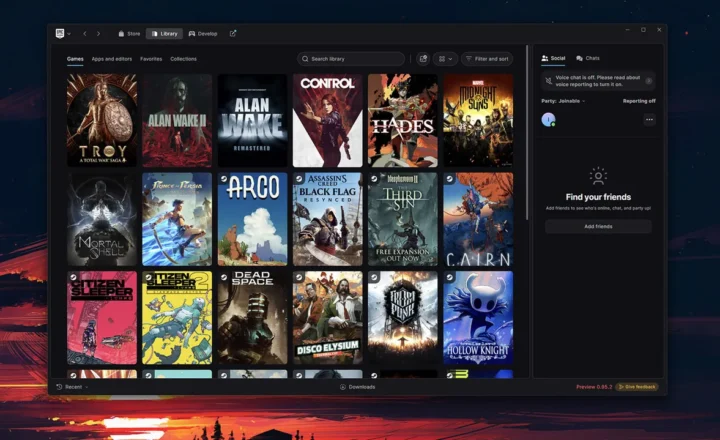Click the badge icon on Citizen Sleeper 2

tap(148, 277)
